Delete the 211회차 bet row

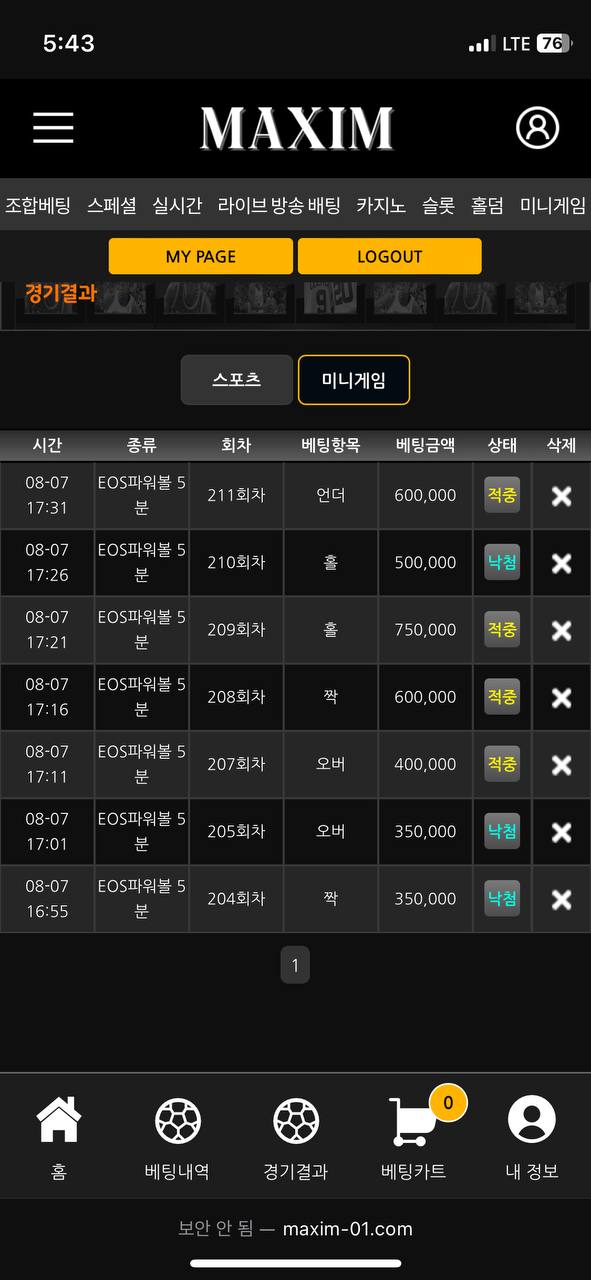point(562,496)
